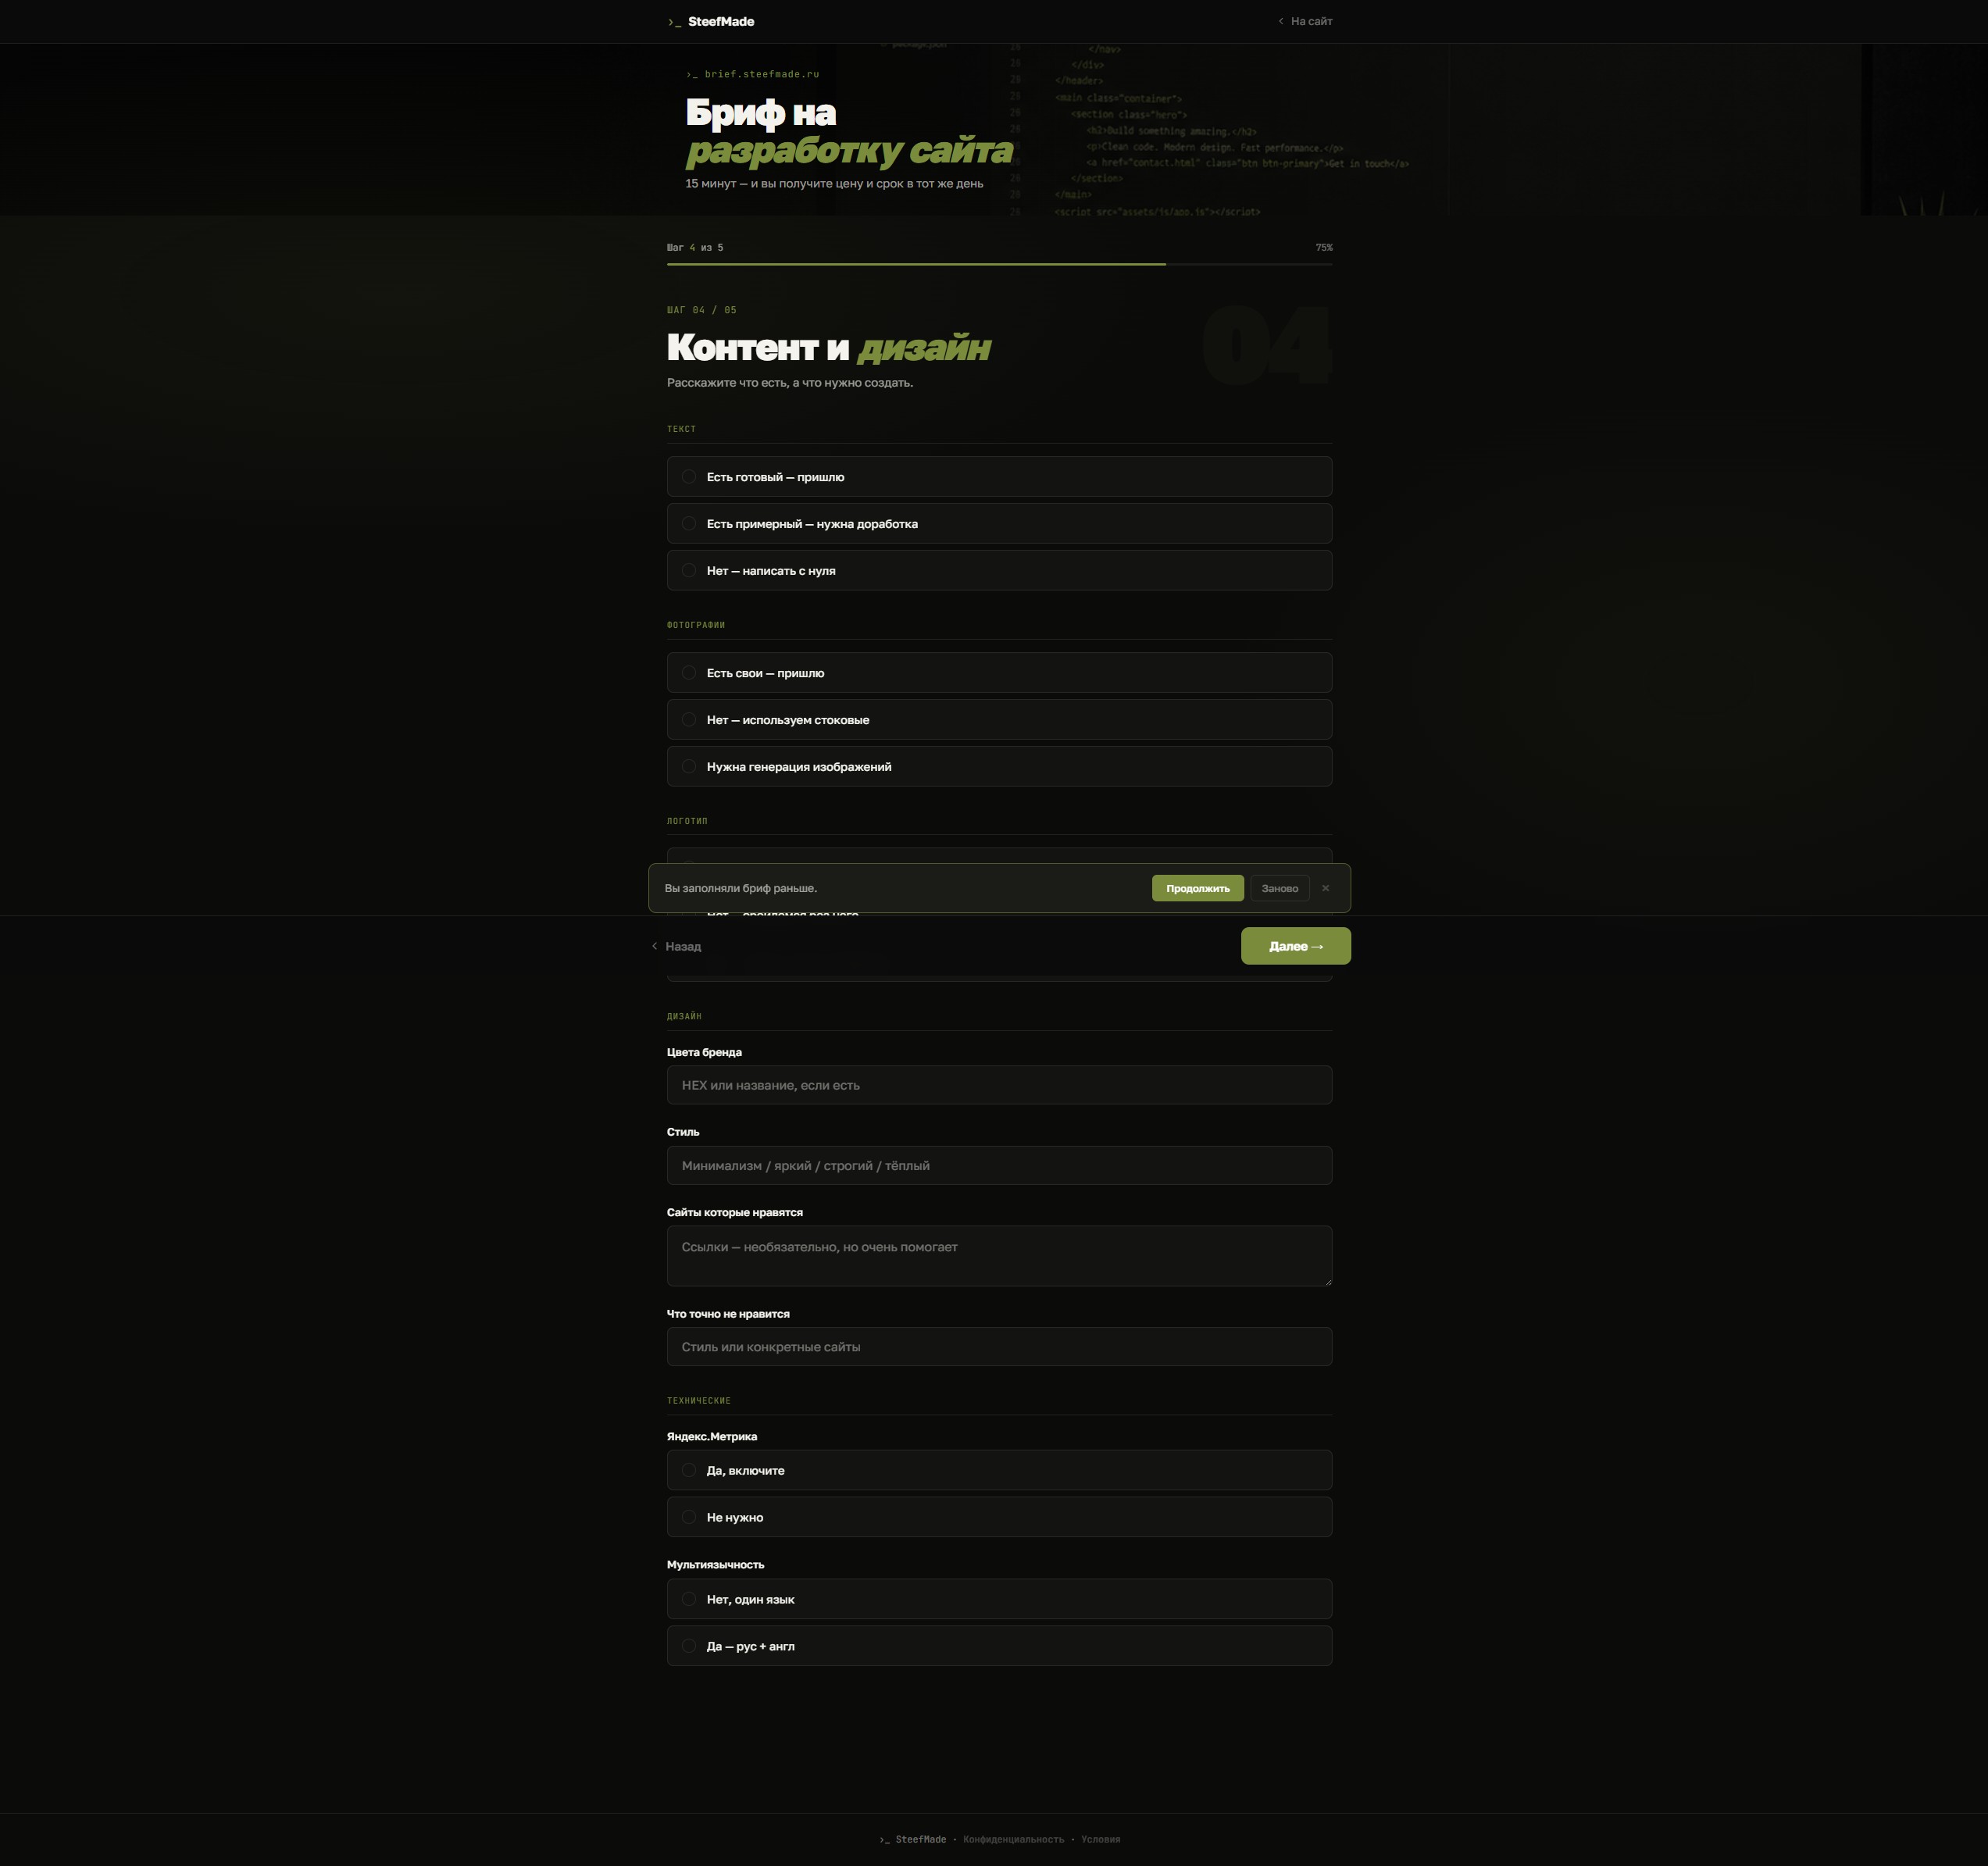Choose 'Не нужно' for Яндекс.Метрика

999,1517
